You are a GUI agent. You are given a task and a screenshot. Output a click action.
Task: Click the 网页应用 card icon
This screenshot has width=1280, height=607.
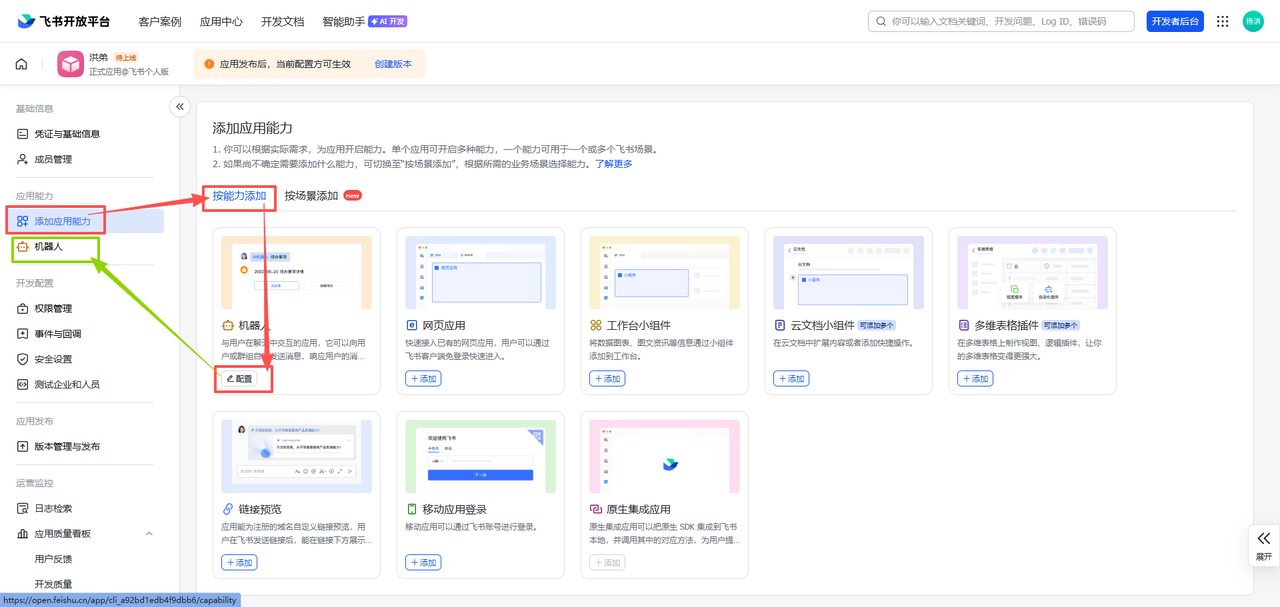[410, 323]
